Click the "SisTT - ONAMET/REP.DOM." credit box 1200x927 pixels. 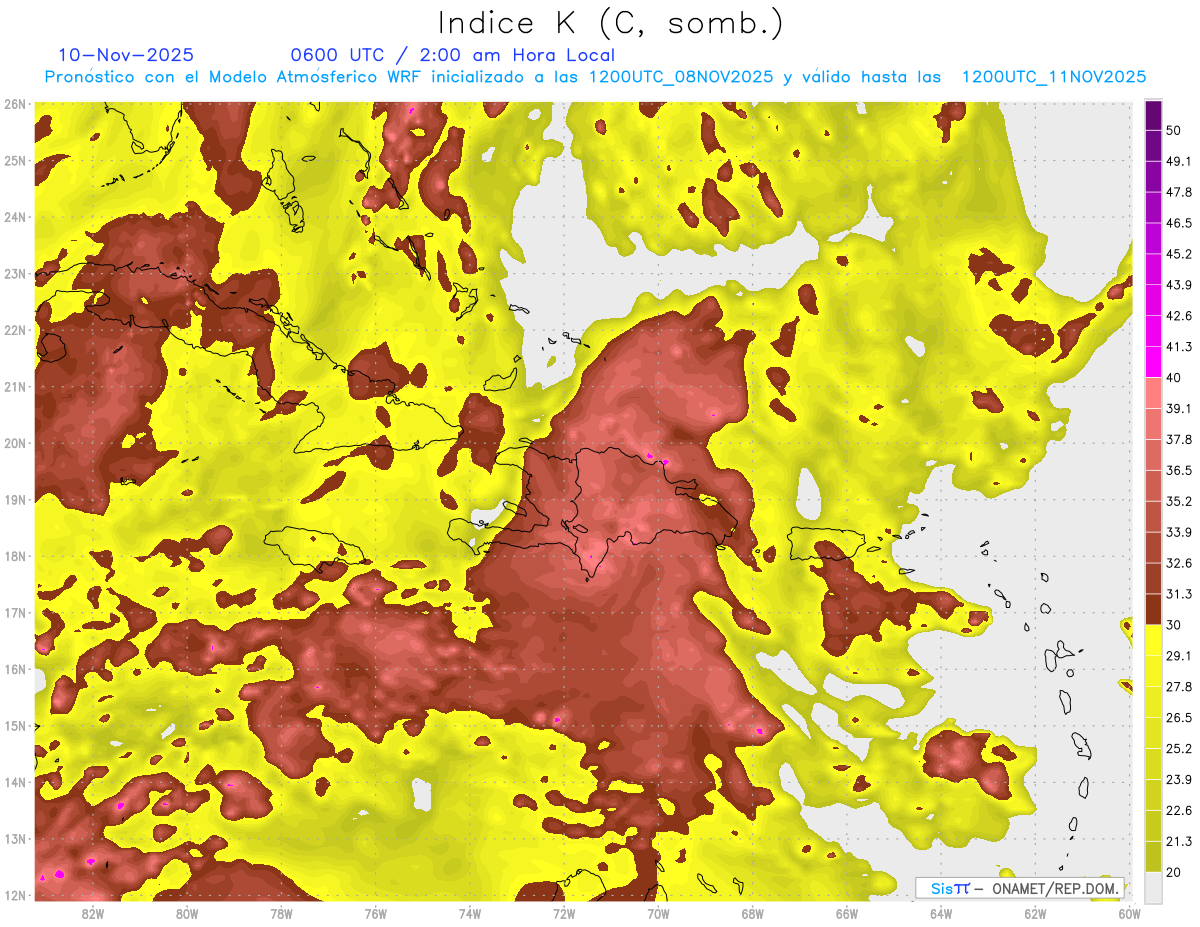point(1020,888)
